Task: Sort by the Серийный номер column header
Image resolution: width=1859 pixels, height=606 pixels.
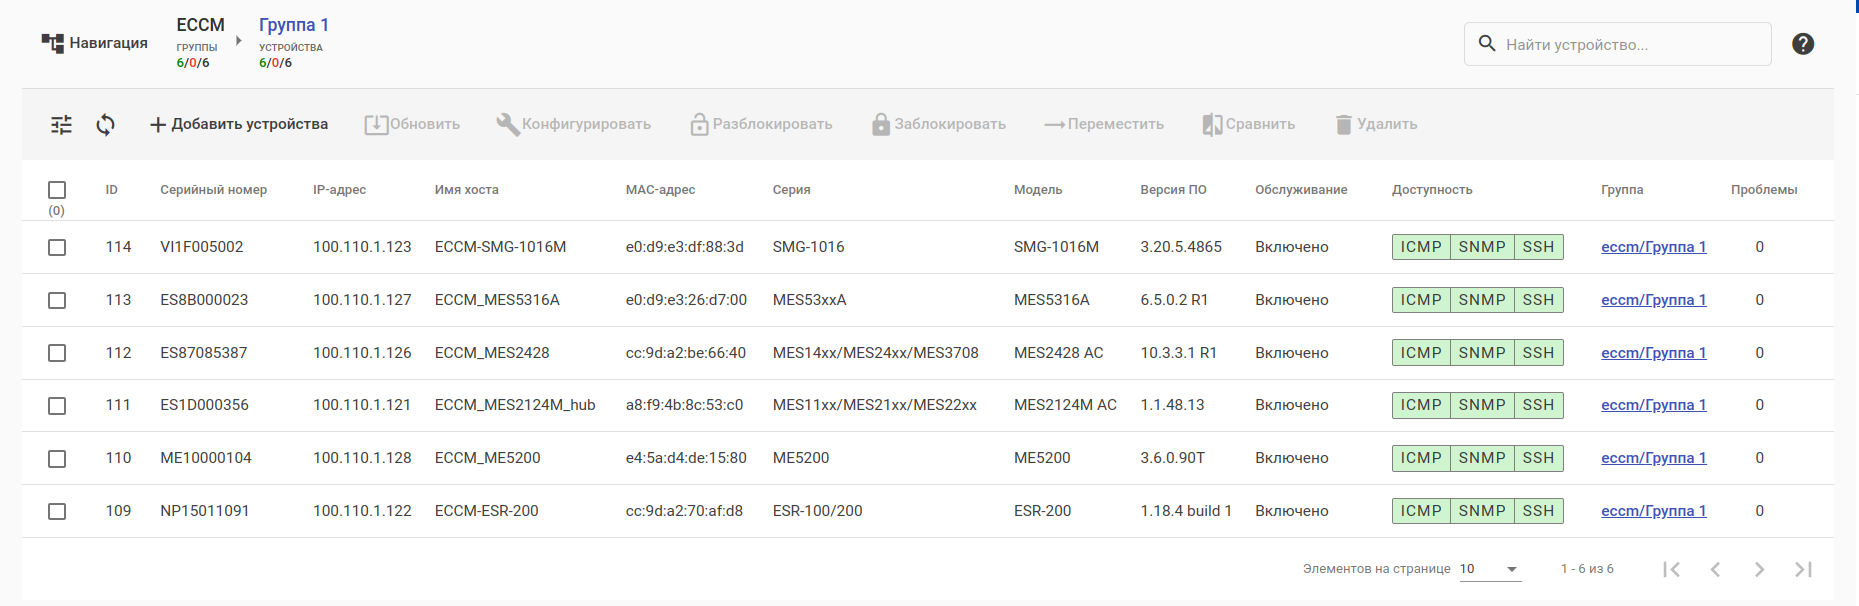Action: (x=213, y=190)
